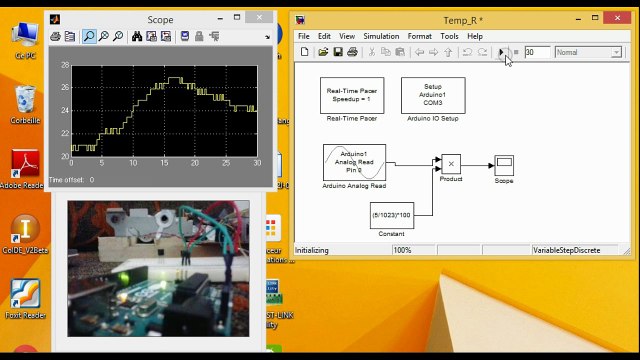Click the VariableStepDiscrete solver status
640x360 pixels.
(567, 250)
